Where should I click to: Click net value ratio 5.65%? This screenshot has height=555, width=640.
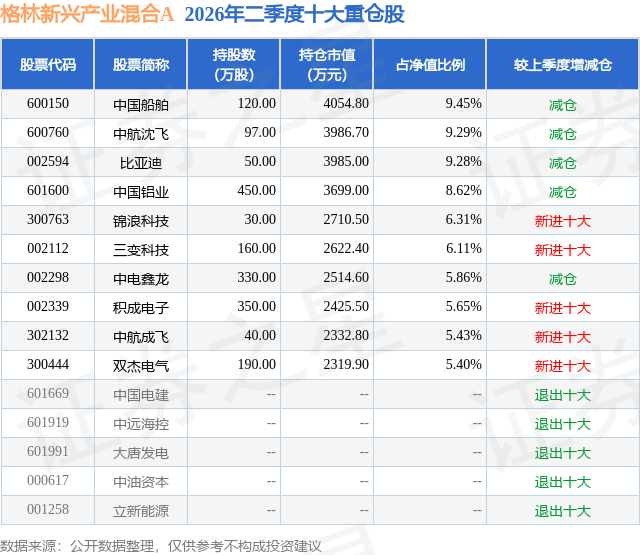[463, 306]
